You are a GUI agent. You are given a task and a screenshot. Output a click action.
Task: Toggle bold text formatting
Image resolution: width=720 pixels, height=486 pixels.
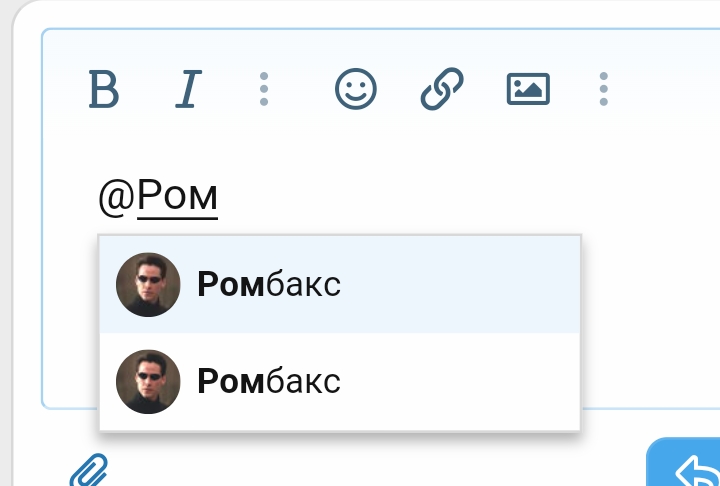104,90
